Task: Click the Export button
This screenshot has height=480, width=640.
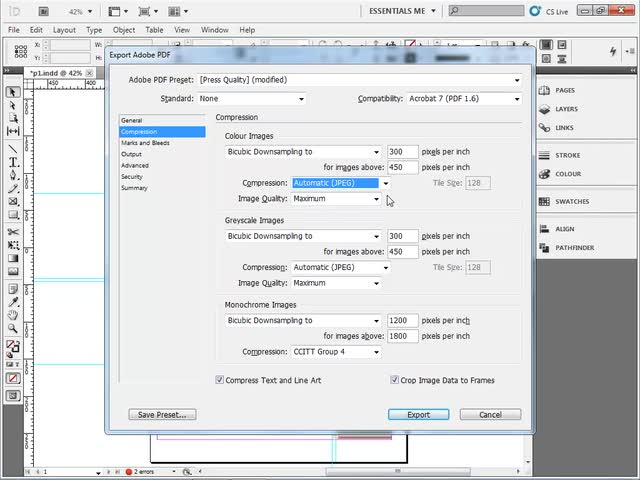Action: [418, 415]
